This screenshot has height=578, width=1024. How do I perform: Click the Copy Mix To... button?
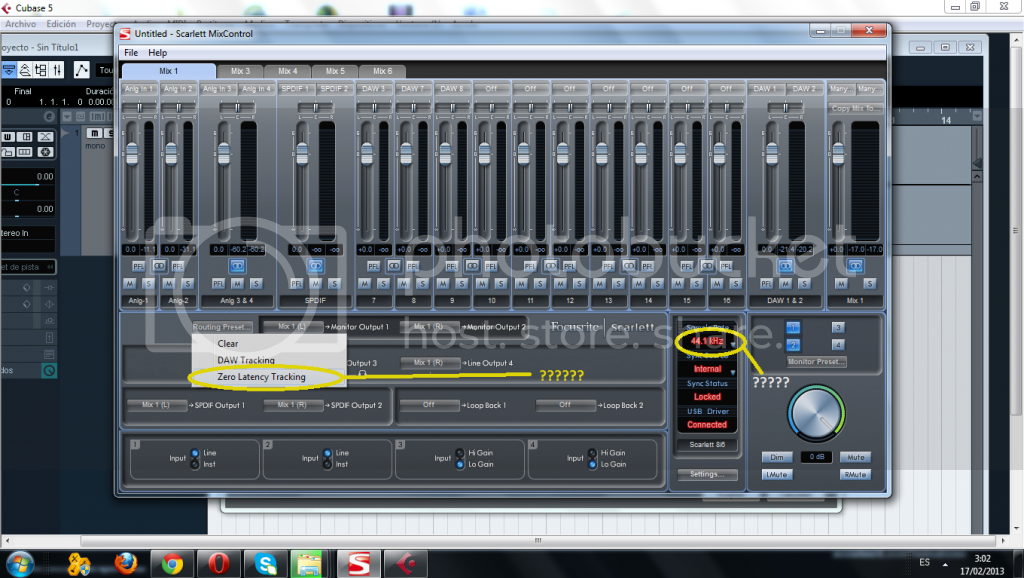[x=856, y=108]
